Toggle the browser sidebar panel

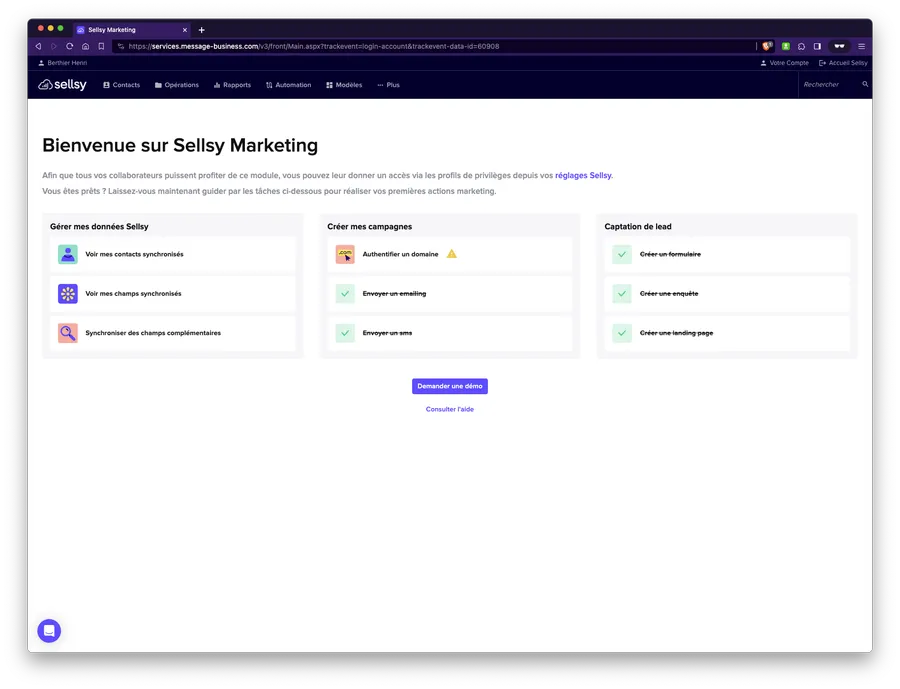coord(817,46)
